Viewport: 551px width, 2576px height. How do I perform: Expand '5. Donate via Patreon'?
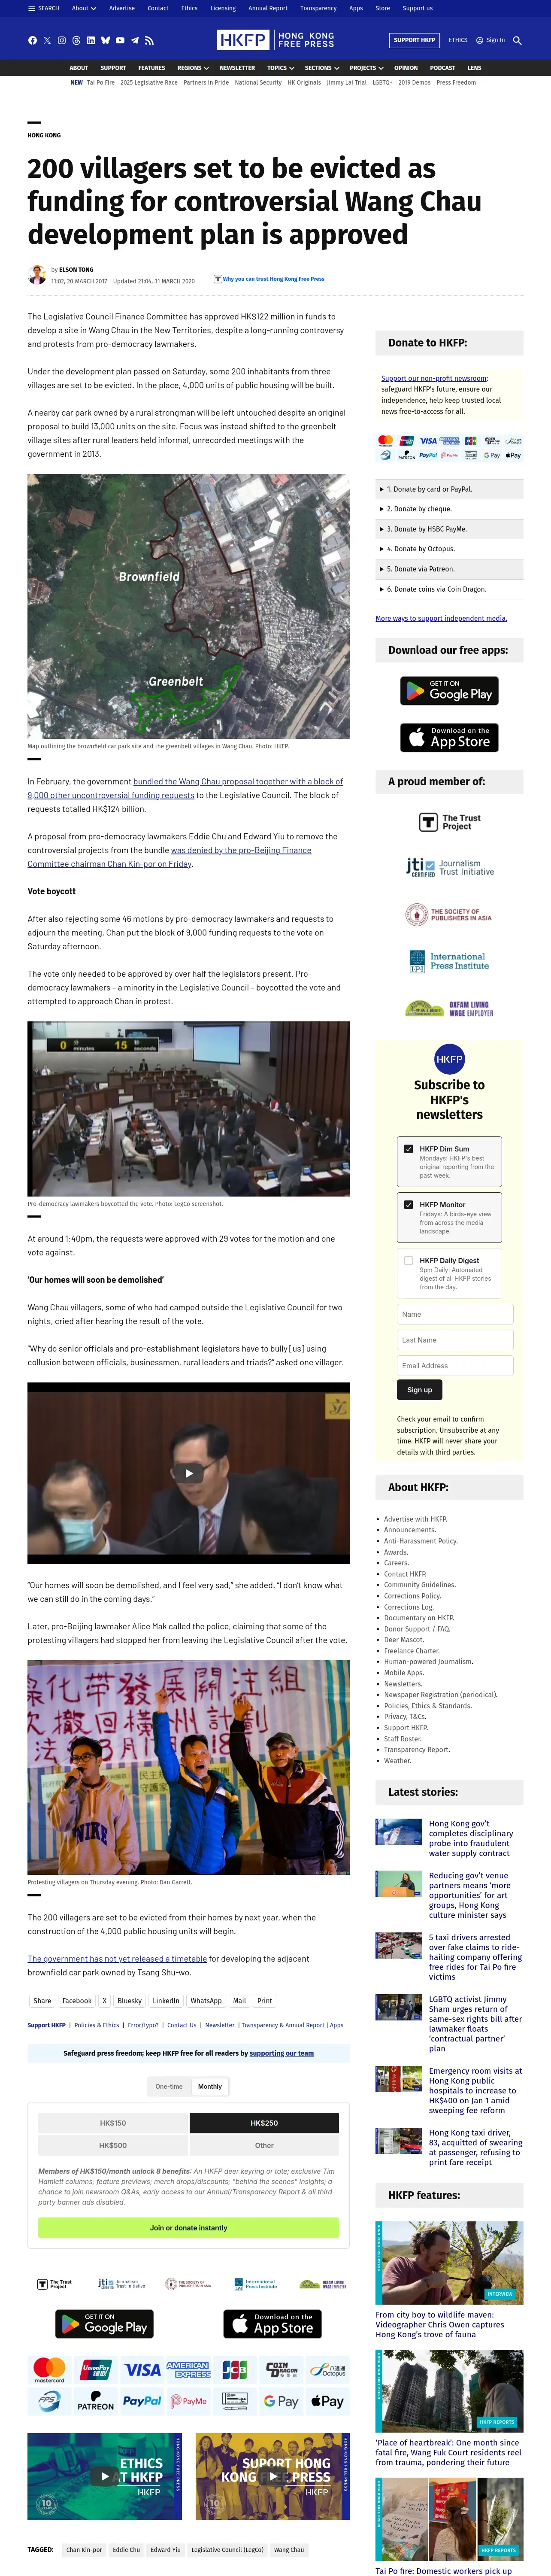pos(449,569)
